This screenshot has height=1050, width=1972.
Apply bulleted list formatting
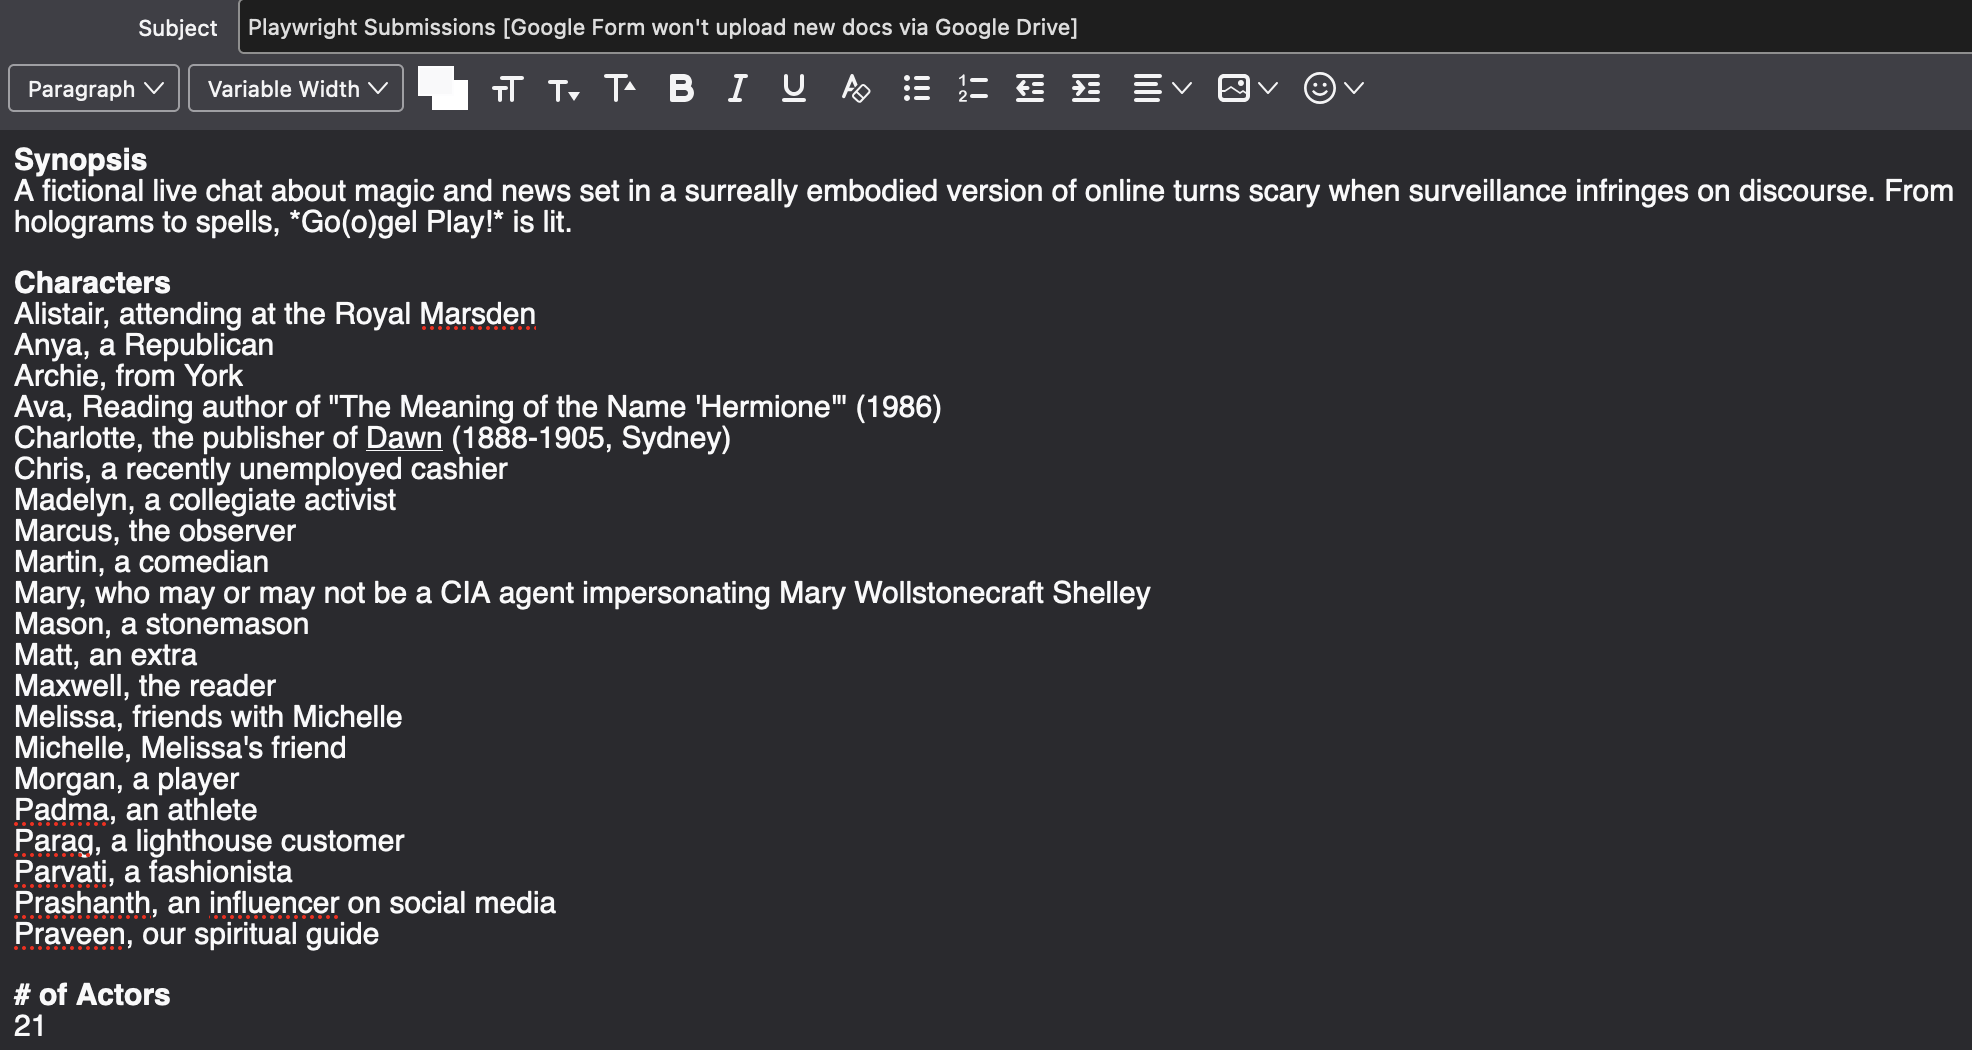[916, 89]
